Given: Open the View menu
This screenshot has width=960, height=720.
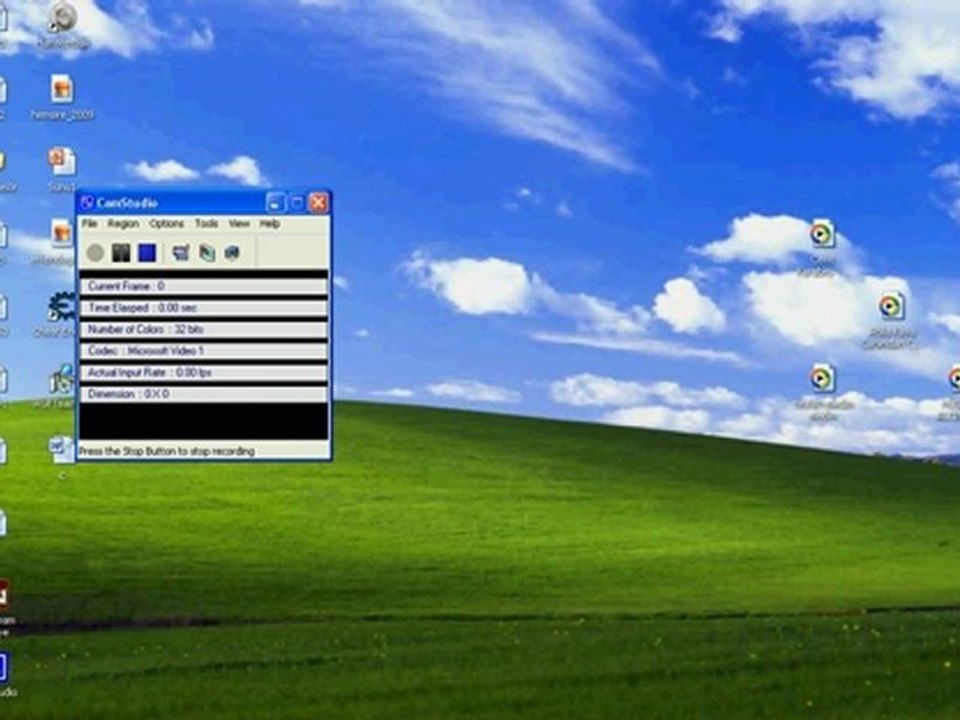Looking at the screenshot, I should (x=239, y=223).
